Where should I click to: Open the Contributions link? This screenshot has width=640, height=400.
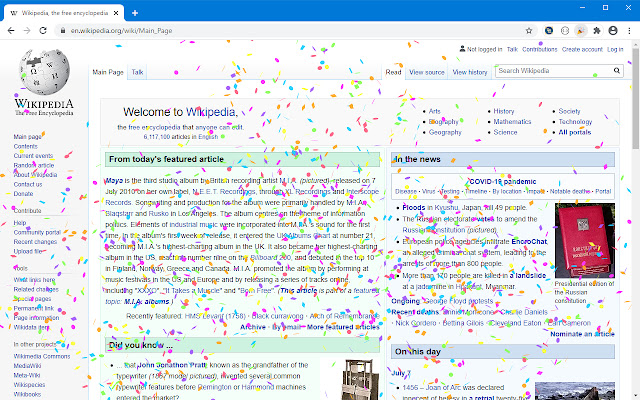[x=540, y=49]
